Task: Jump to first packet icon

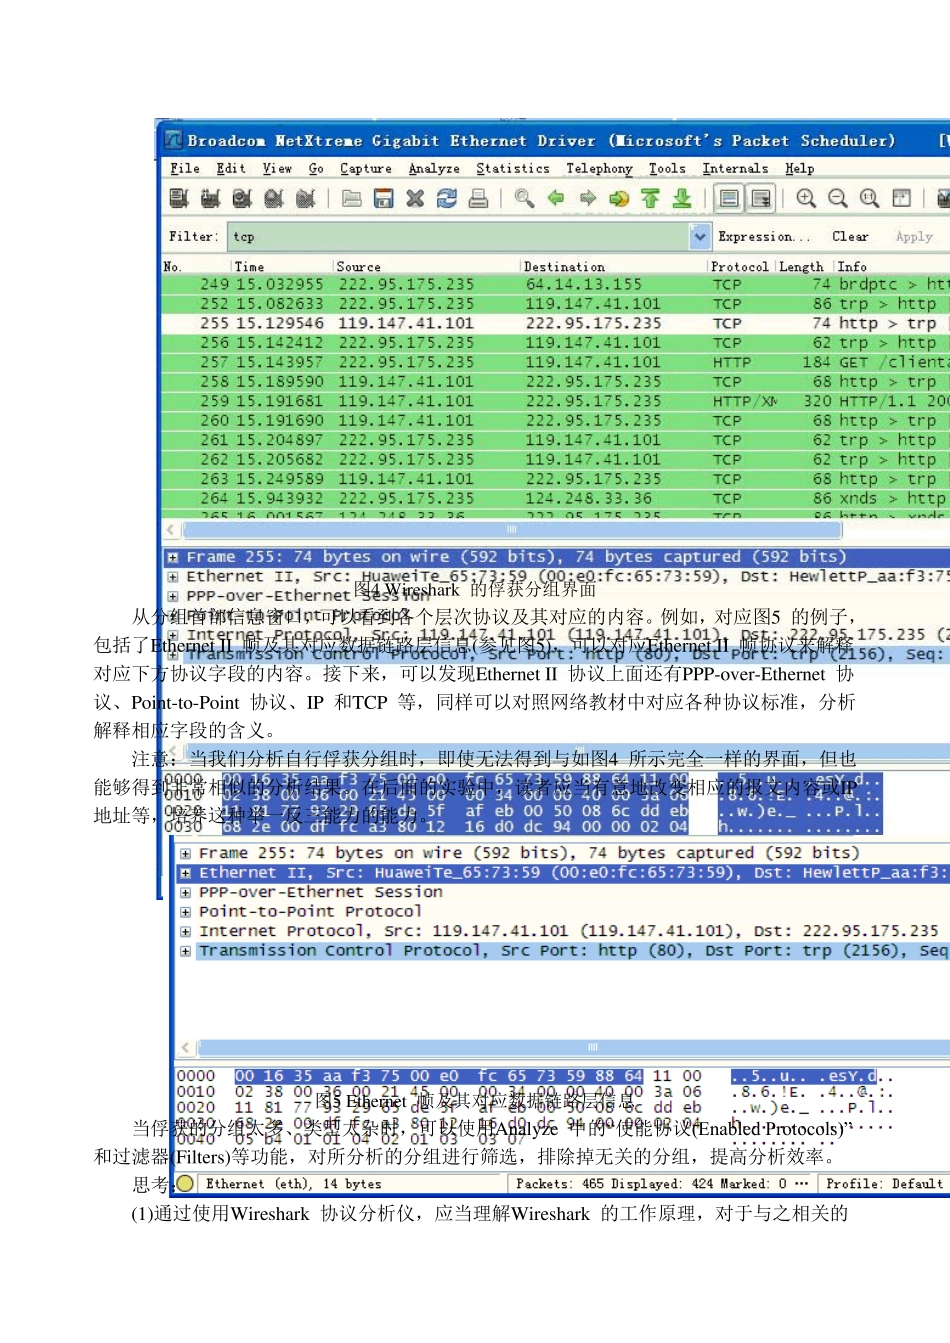Action: click(651, 198)
